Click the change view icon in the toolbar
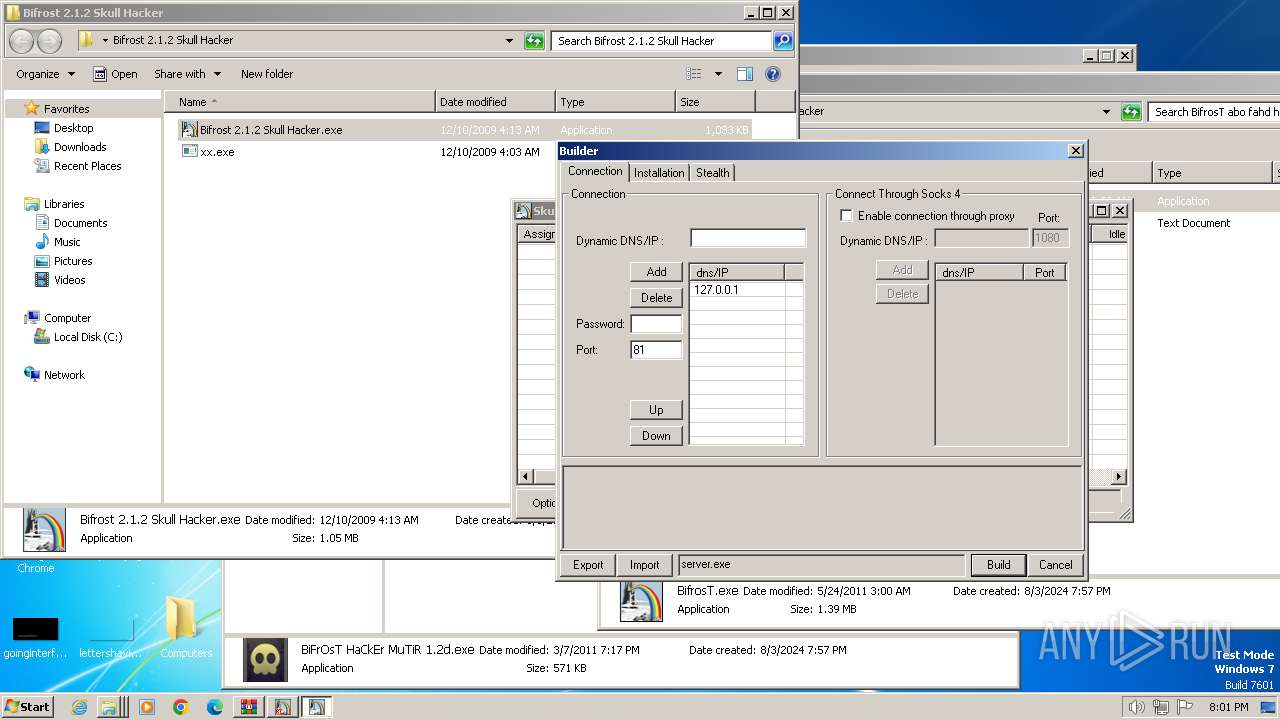 click(x=694, y=74)
